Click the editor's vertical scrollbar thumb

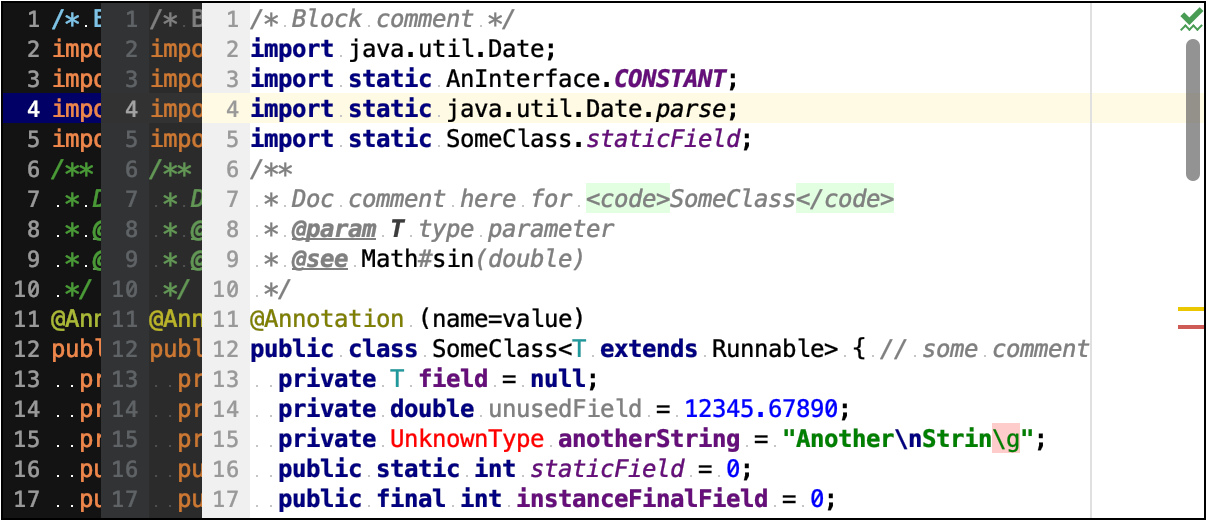1193,111
